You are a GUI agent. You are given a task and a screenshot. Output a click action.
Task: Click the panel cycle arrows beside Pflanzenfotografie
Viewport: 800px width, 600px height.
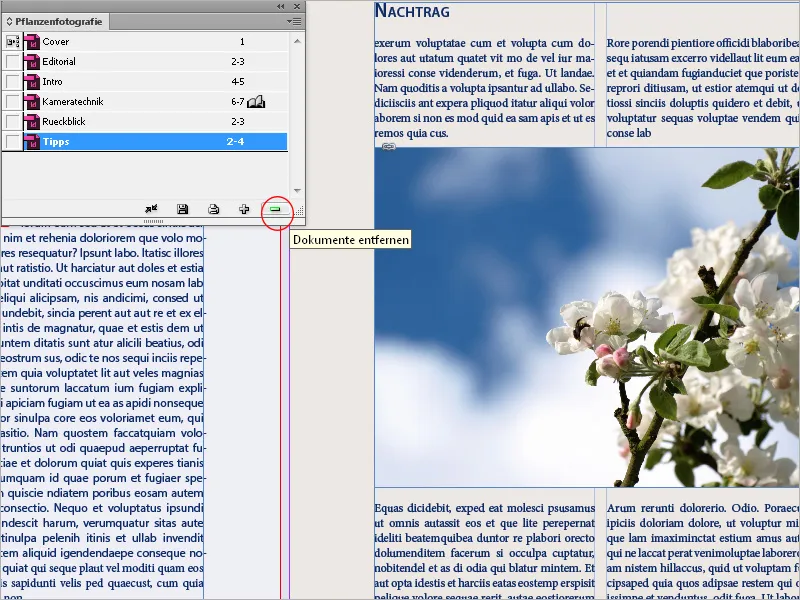[9, 21]
